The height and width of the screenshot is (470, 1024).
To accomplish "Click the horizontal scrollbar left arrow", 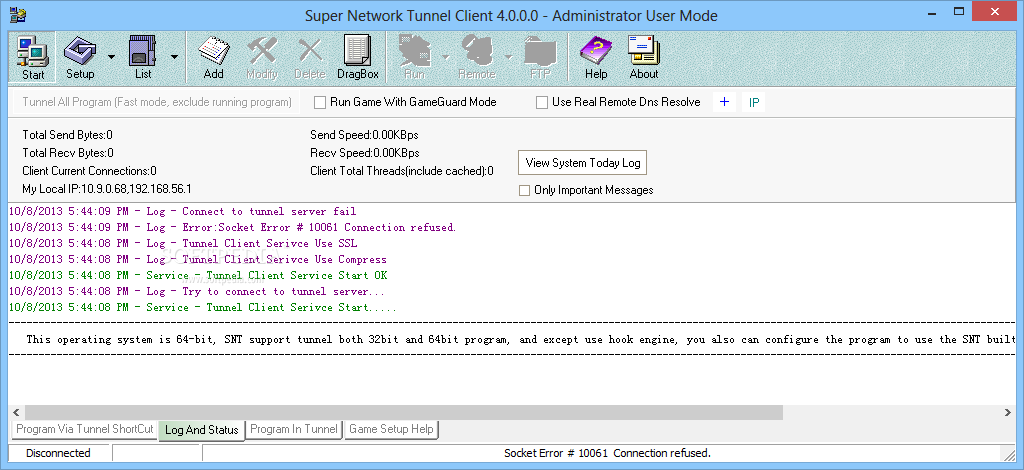I will pos(16,413).
